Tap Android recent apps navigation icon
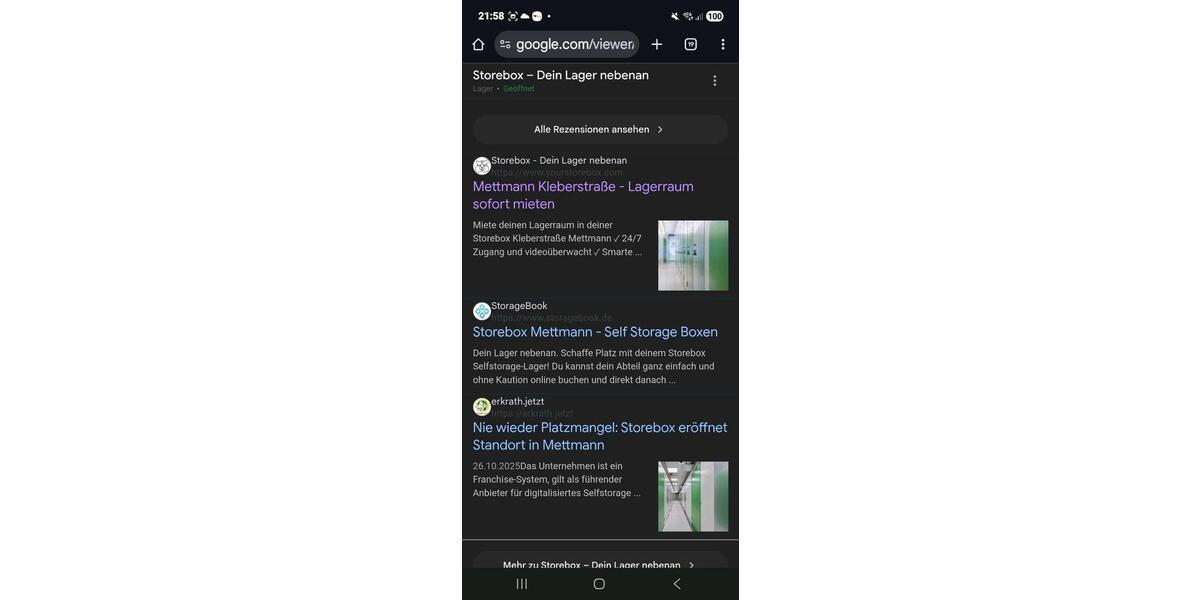The image size is (1200, 600). (x=522, y=584)
